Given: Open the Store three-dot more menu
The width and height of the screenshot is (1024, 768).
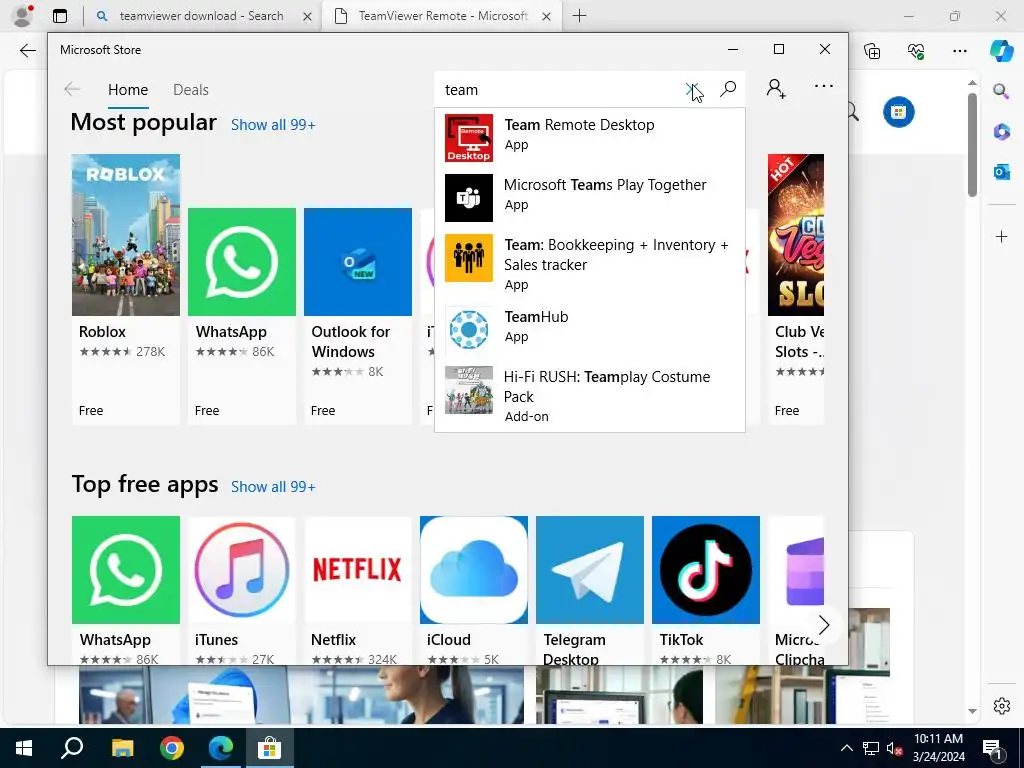Looking at the screenshot, I should (x=824, y=86).
